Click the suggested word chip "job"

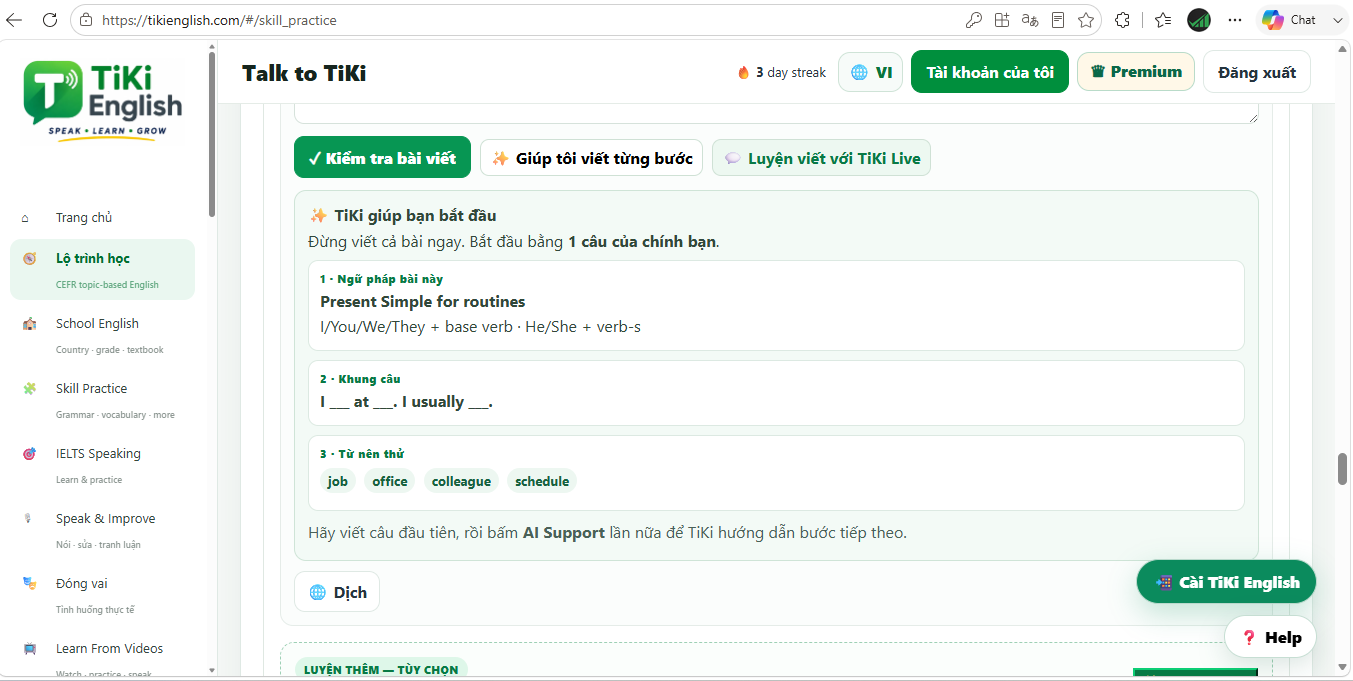(x=338, y=481)
